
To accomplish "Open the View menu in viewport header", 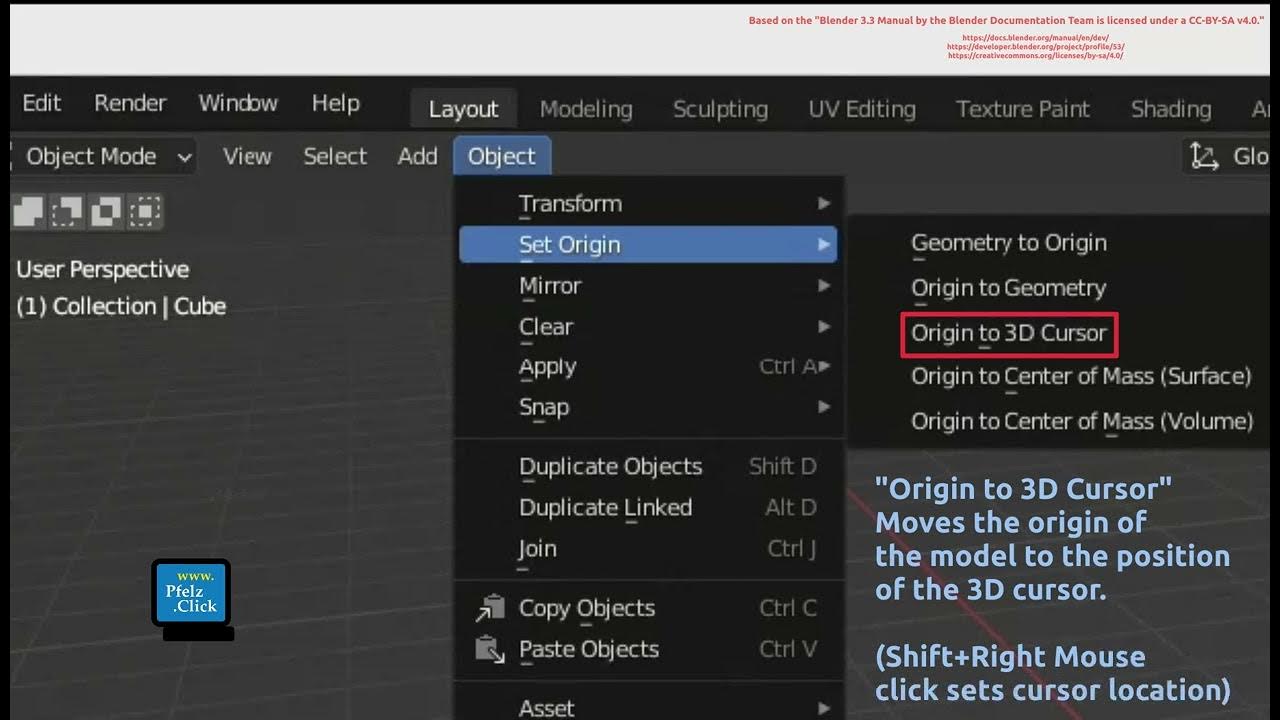I will (247, 156).
